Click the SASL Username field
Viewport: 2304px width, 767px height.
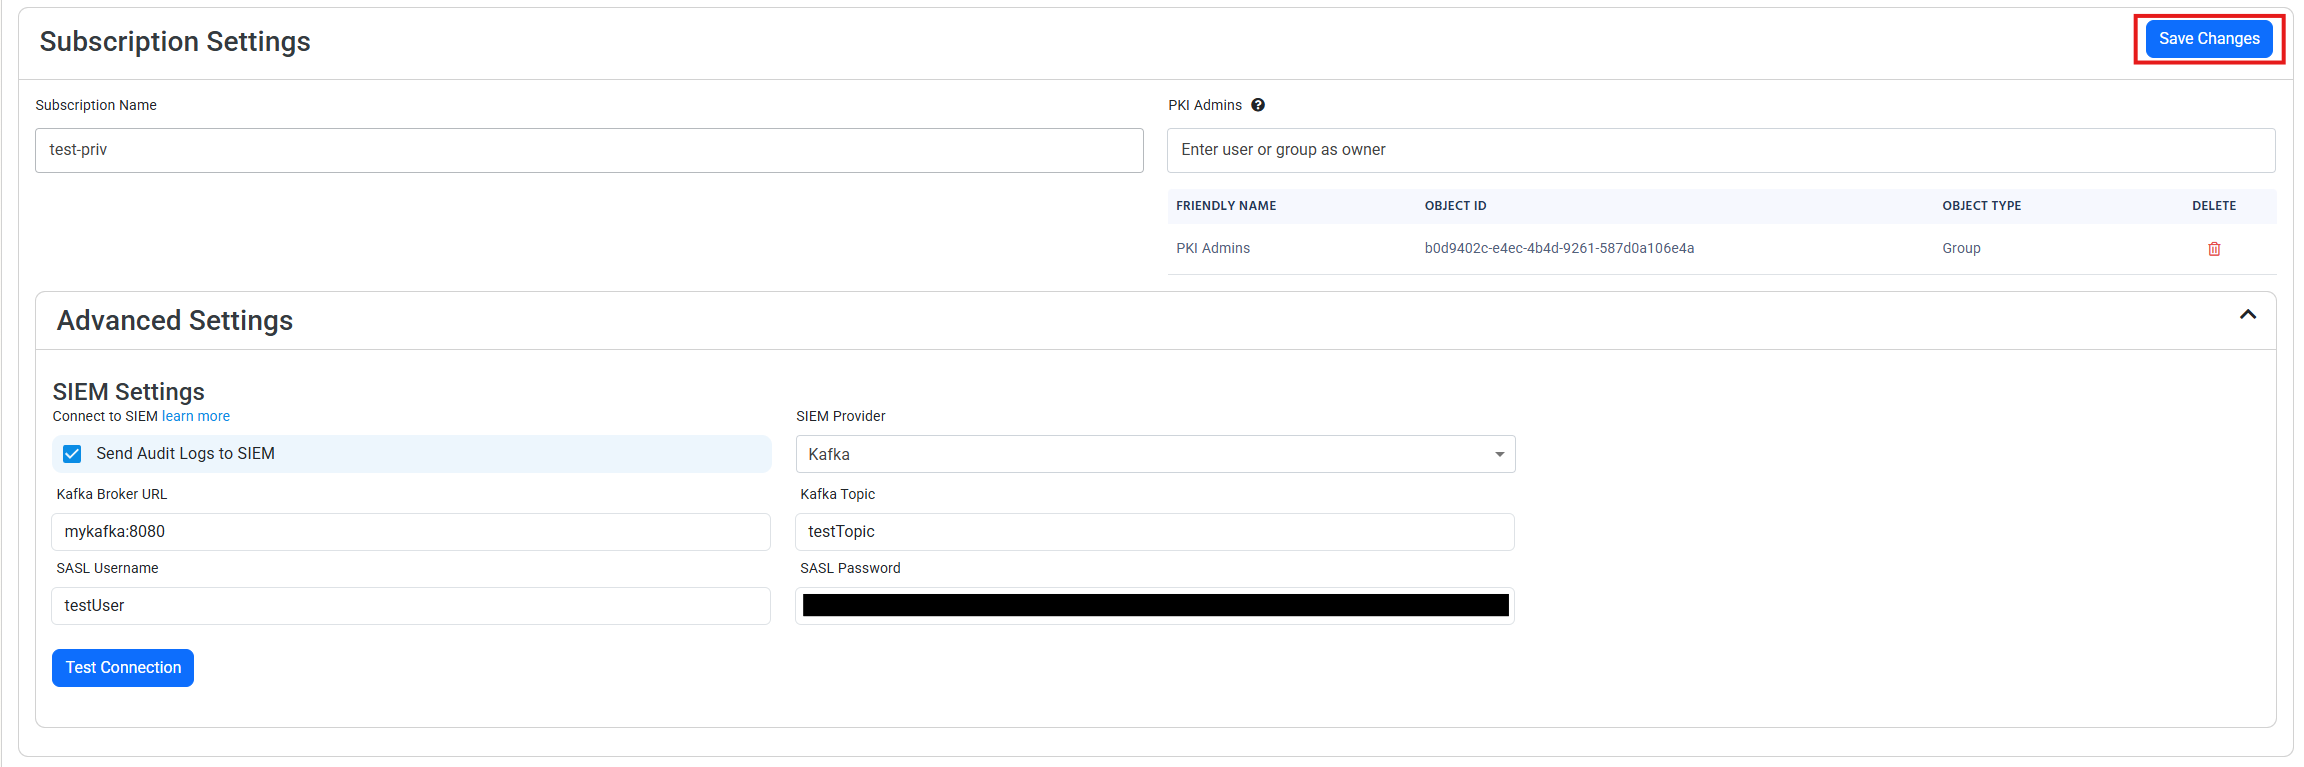[410, 605]
